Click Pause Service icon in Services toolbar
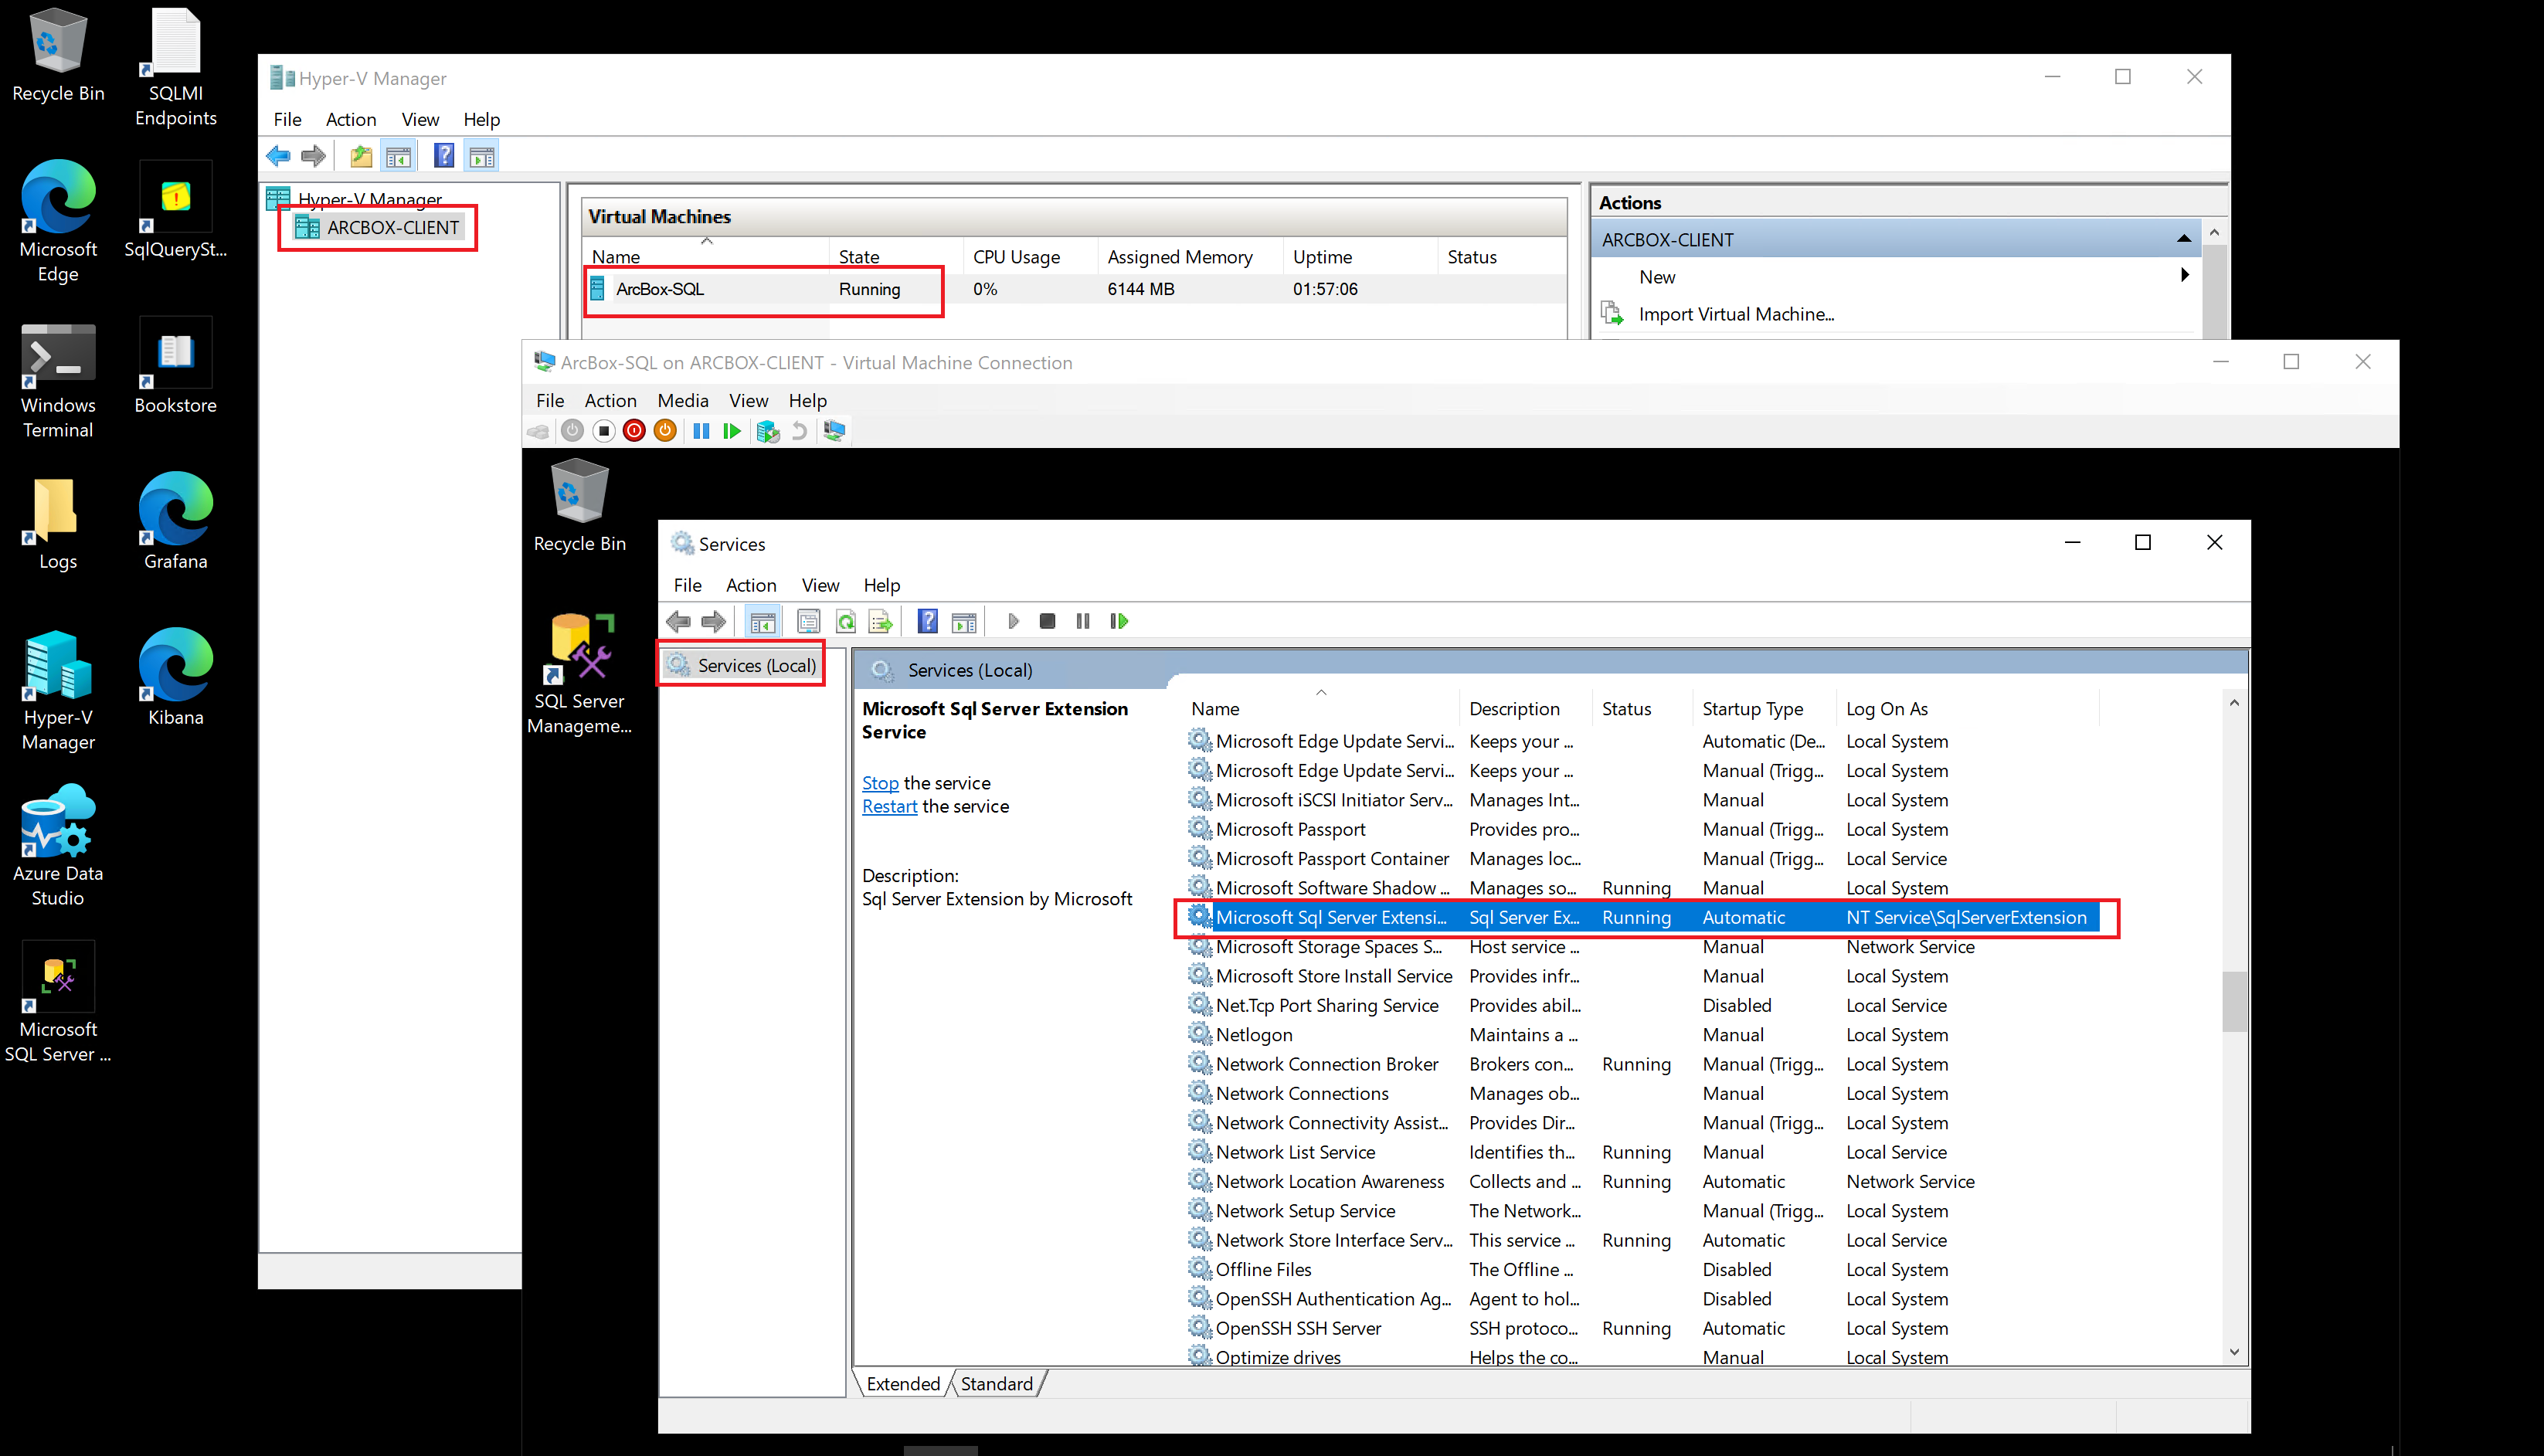The height and width of the screenshot is (1456, 2544). 1083,621
